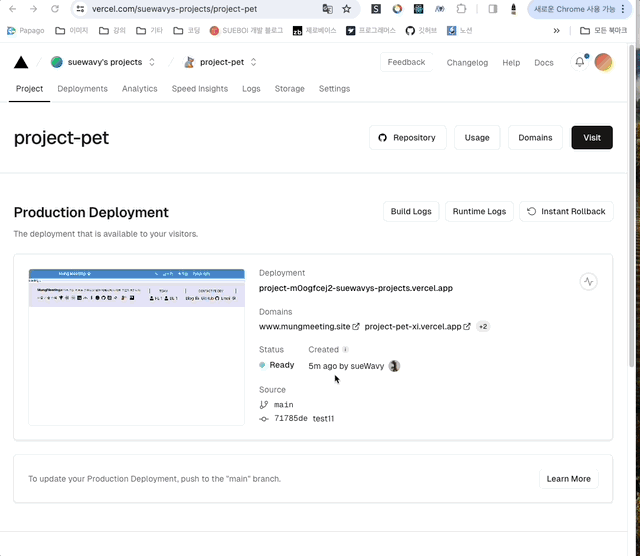Click the Feedback button

406,62
